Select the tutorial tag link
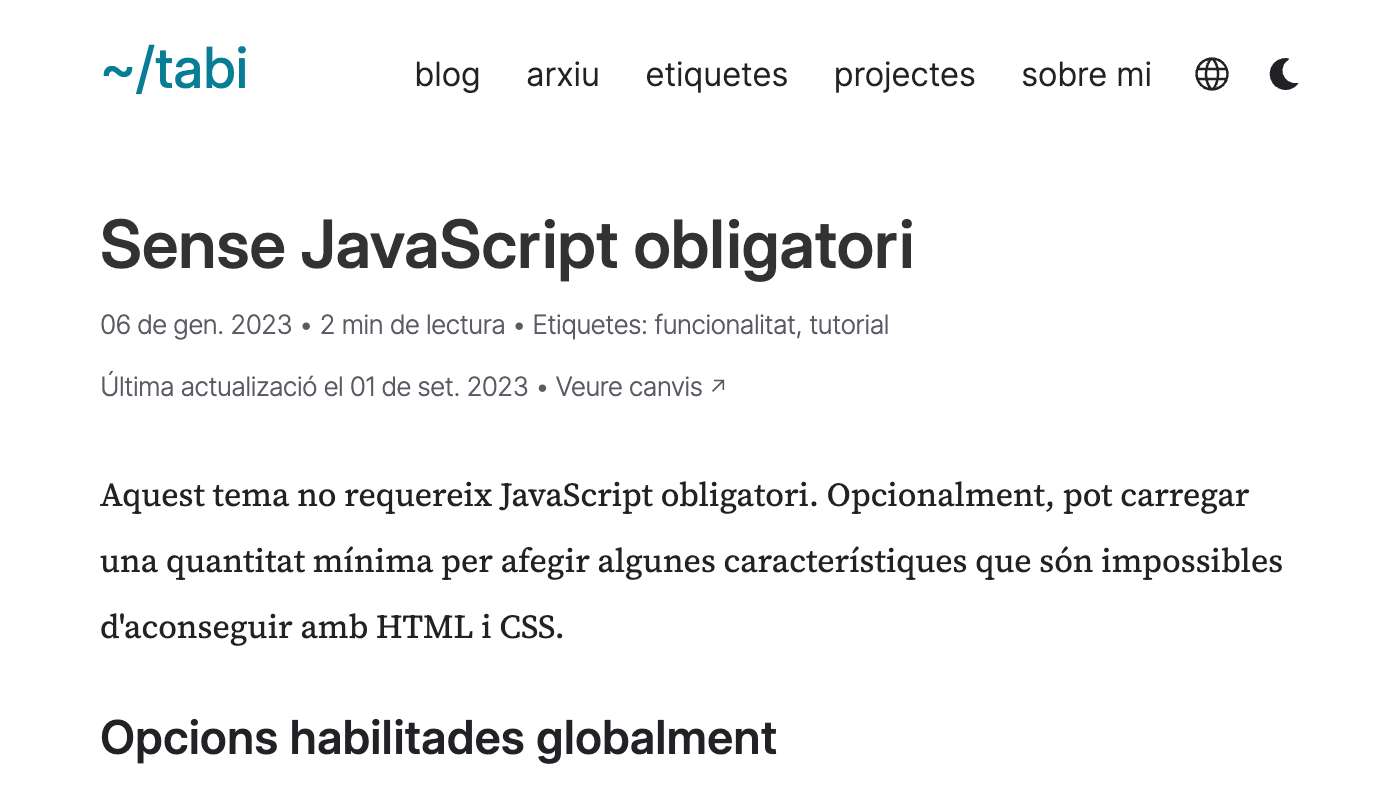This screenshot has width=1400, height=800. pos(849,325)
